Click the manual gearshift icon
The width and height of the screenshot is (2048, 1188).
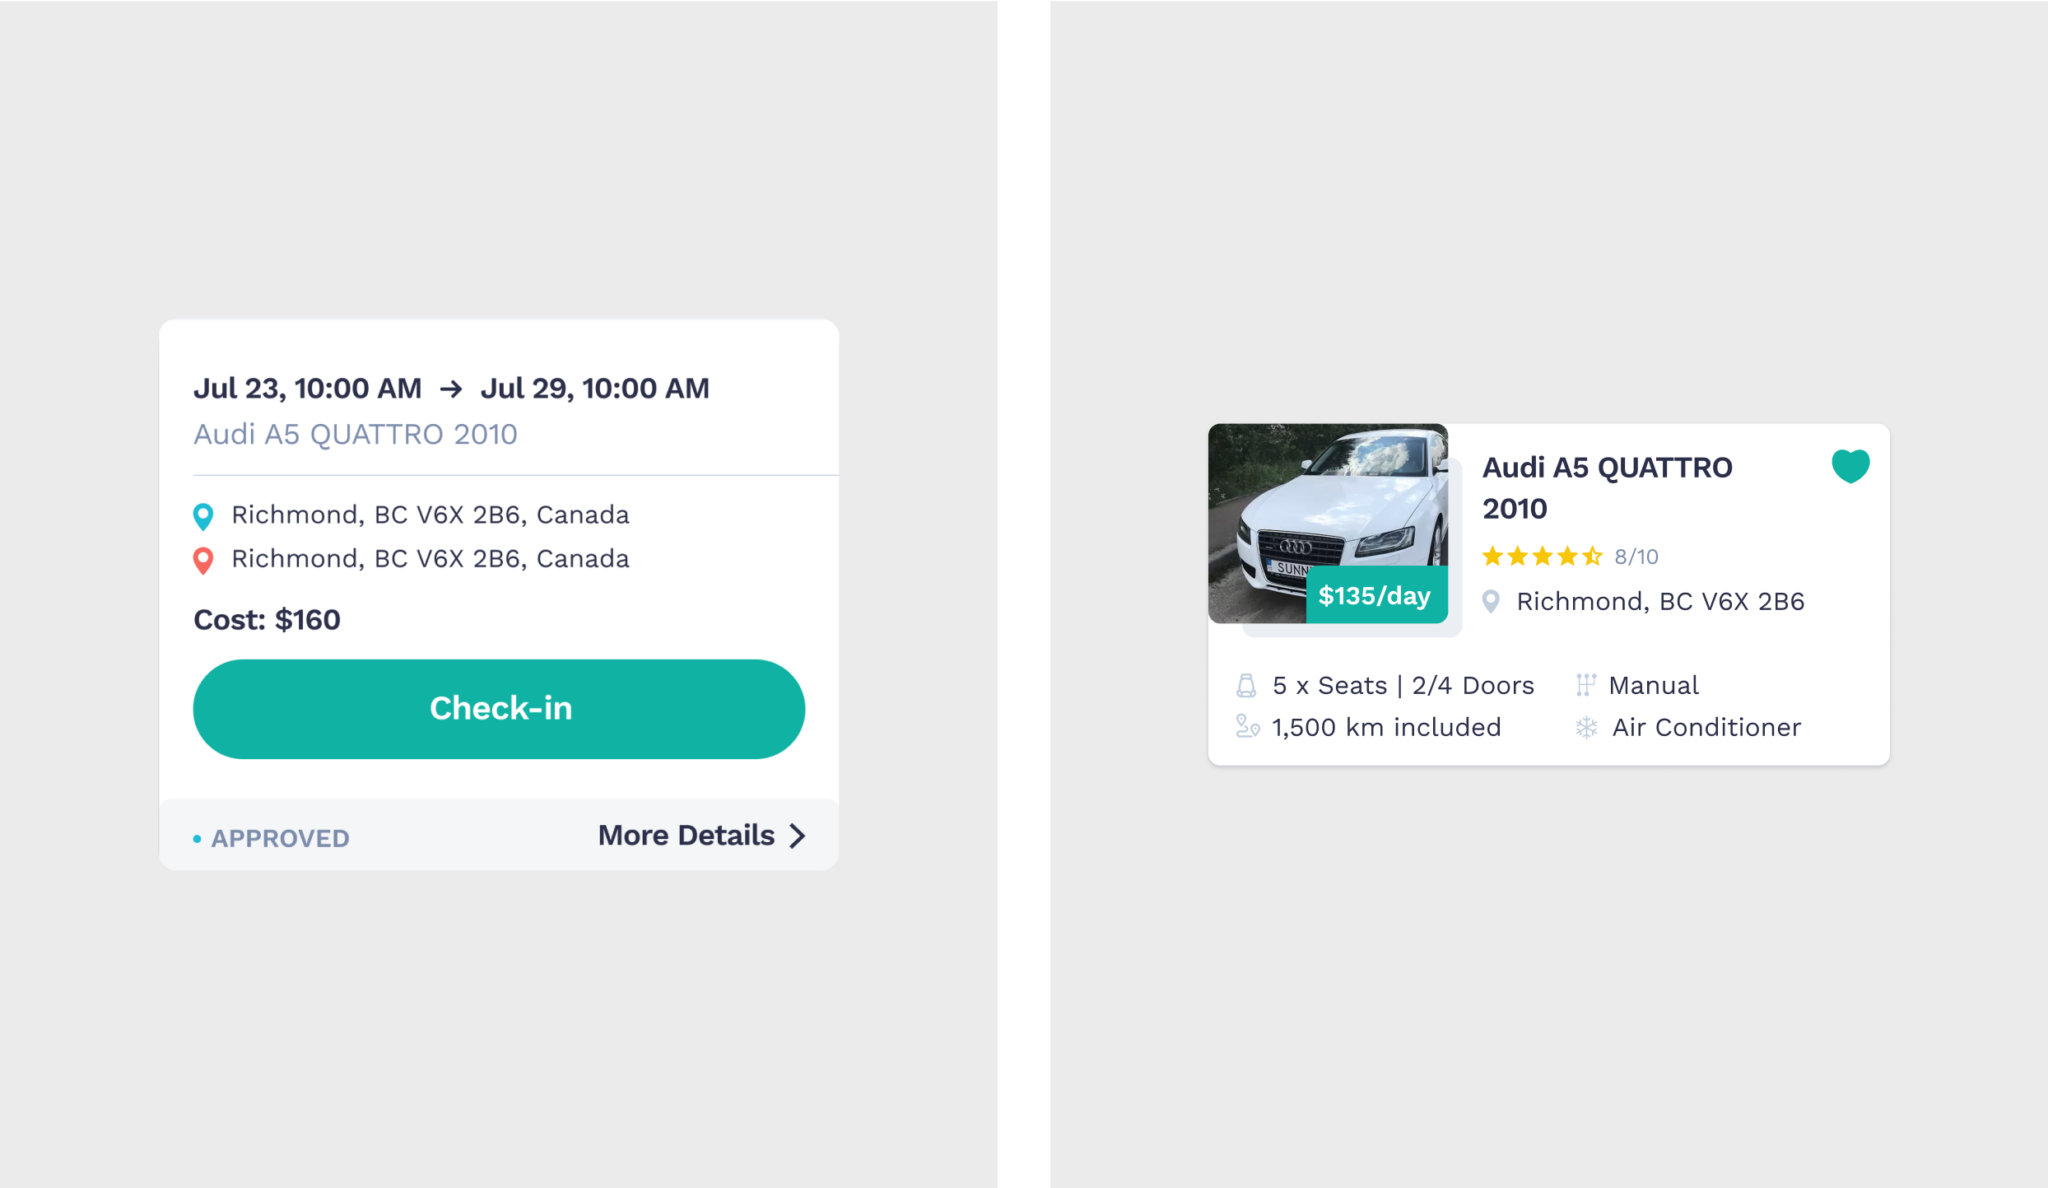tap(1585, 685)
